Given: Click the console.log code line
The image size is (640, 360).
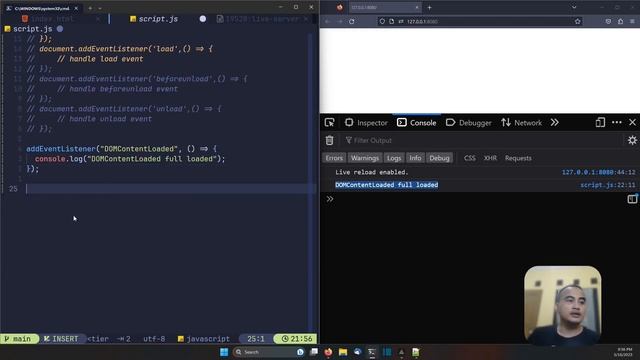Looking at the screenshot, I should (130, 159).
